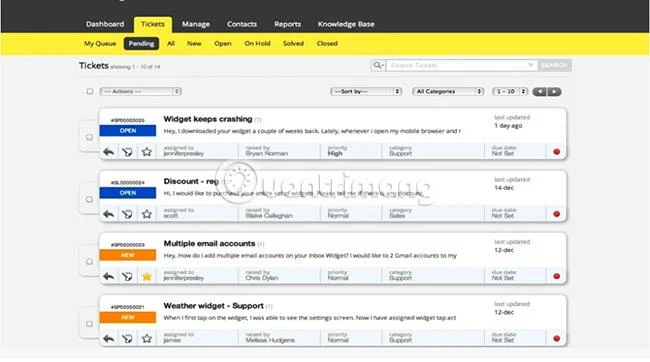
Task: Open the Weather widget - Support ticket title
Action: (x=213, y=306)
